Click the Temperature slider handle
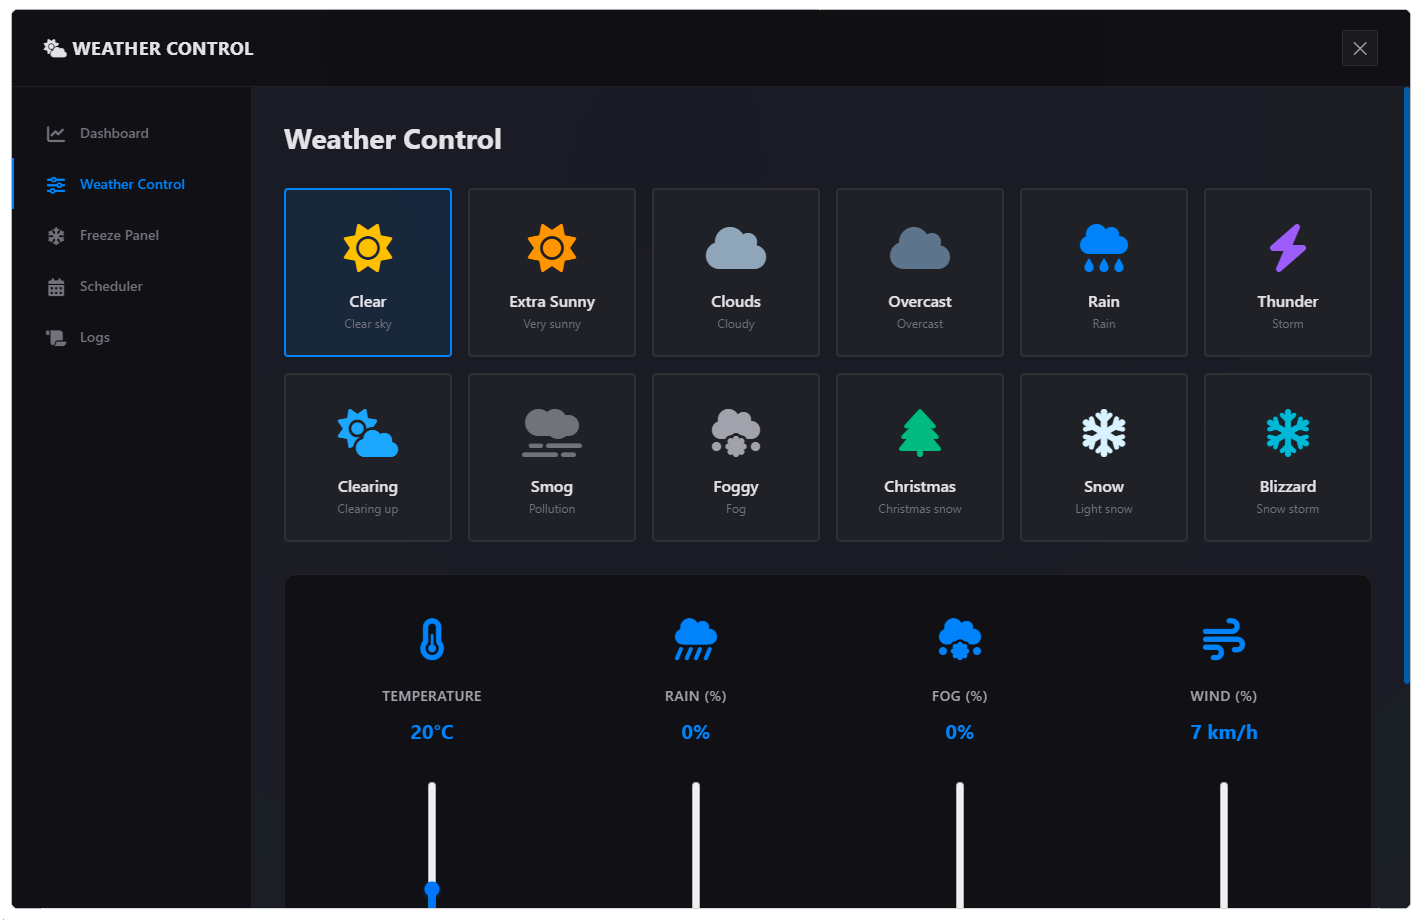 pos(432,889)
